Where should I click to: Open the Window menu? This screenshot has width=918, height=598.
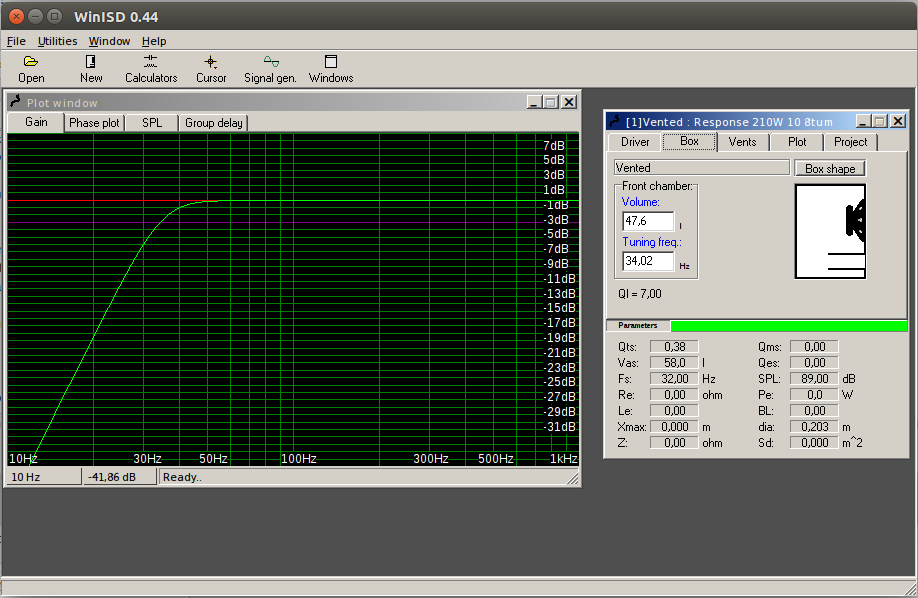(109, 41)
